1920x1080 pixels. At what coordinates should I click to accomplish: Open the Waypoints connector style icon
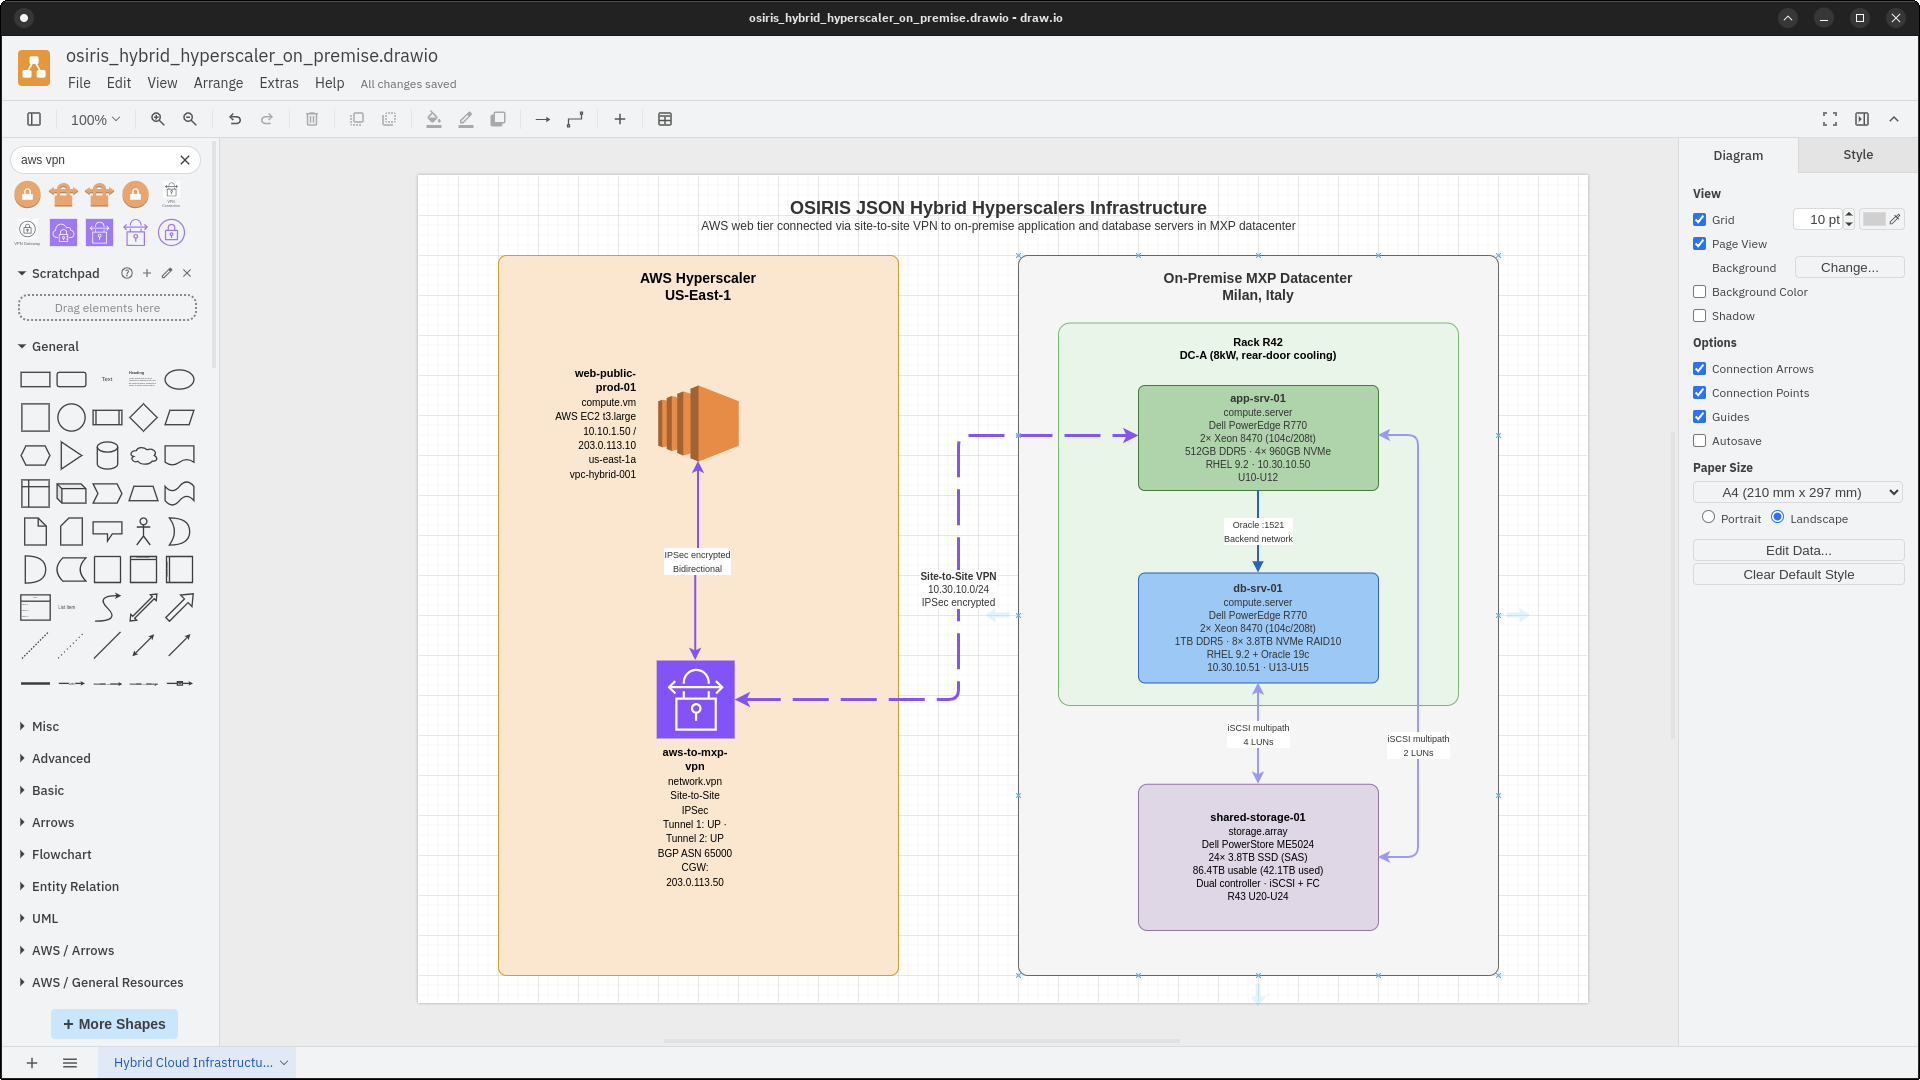pos(575,119)
